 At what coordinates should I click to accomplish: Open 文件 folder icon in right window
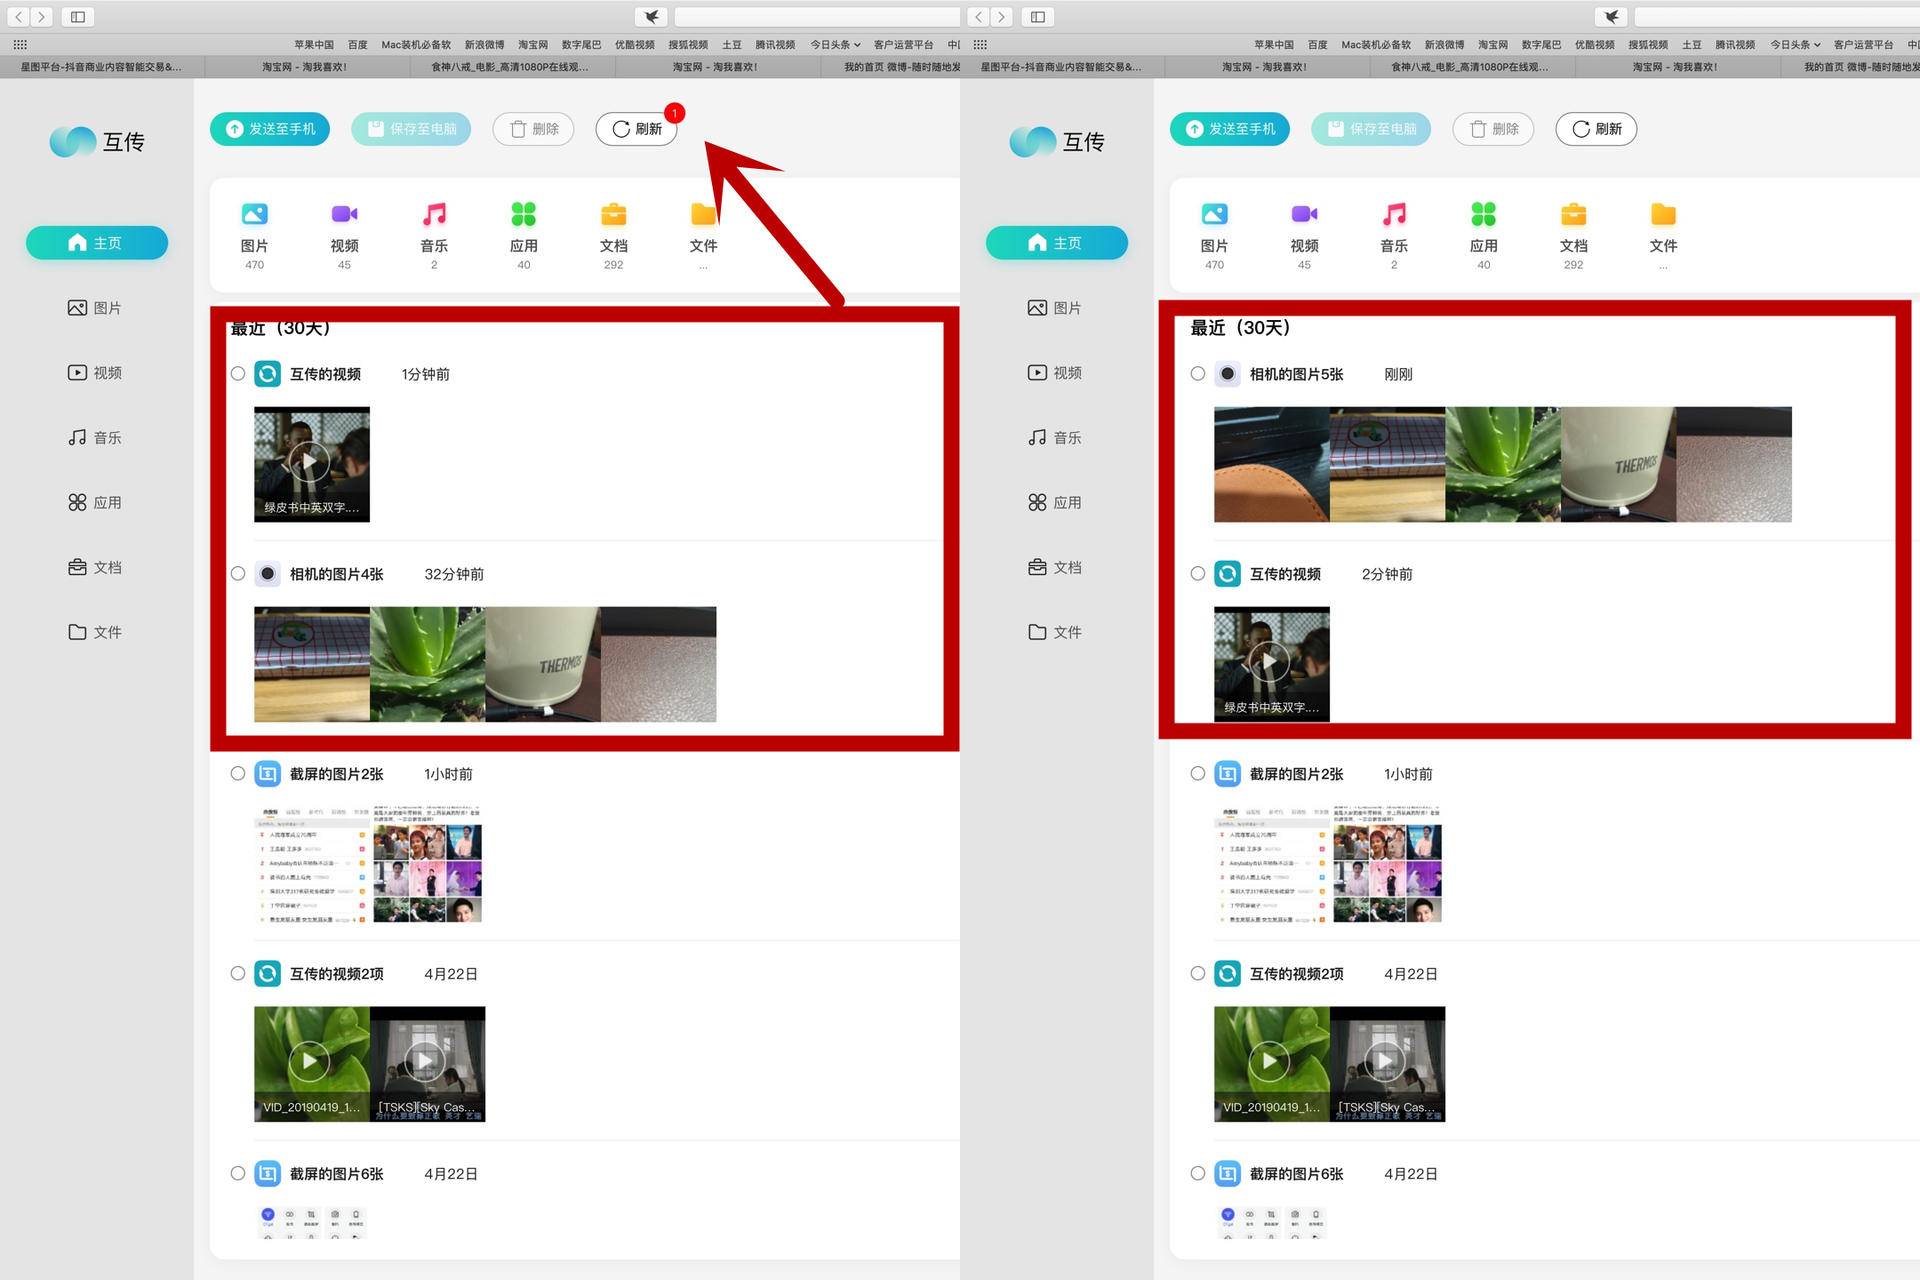(x=1662, y=214)
